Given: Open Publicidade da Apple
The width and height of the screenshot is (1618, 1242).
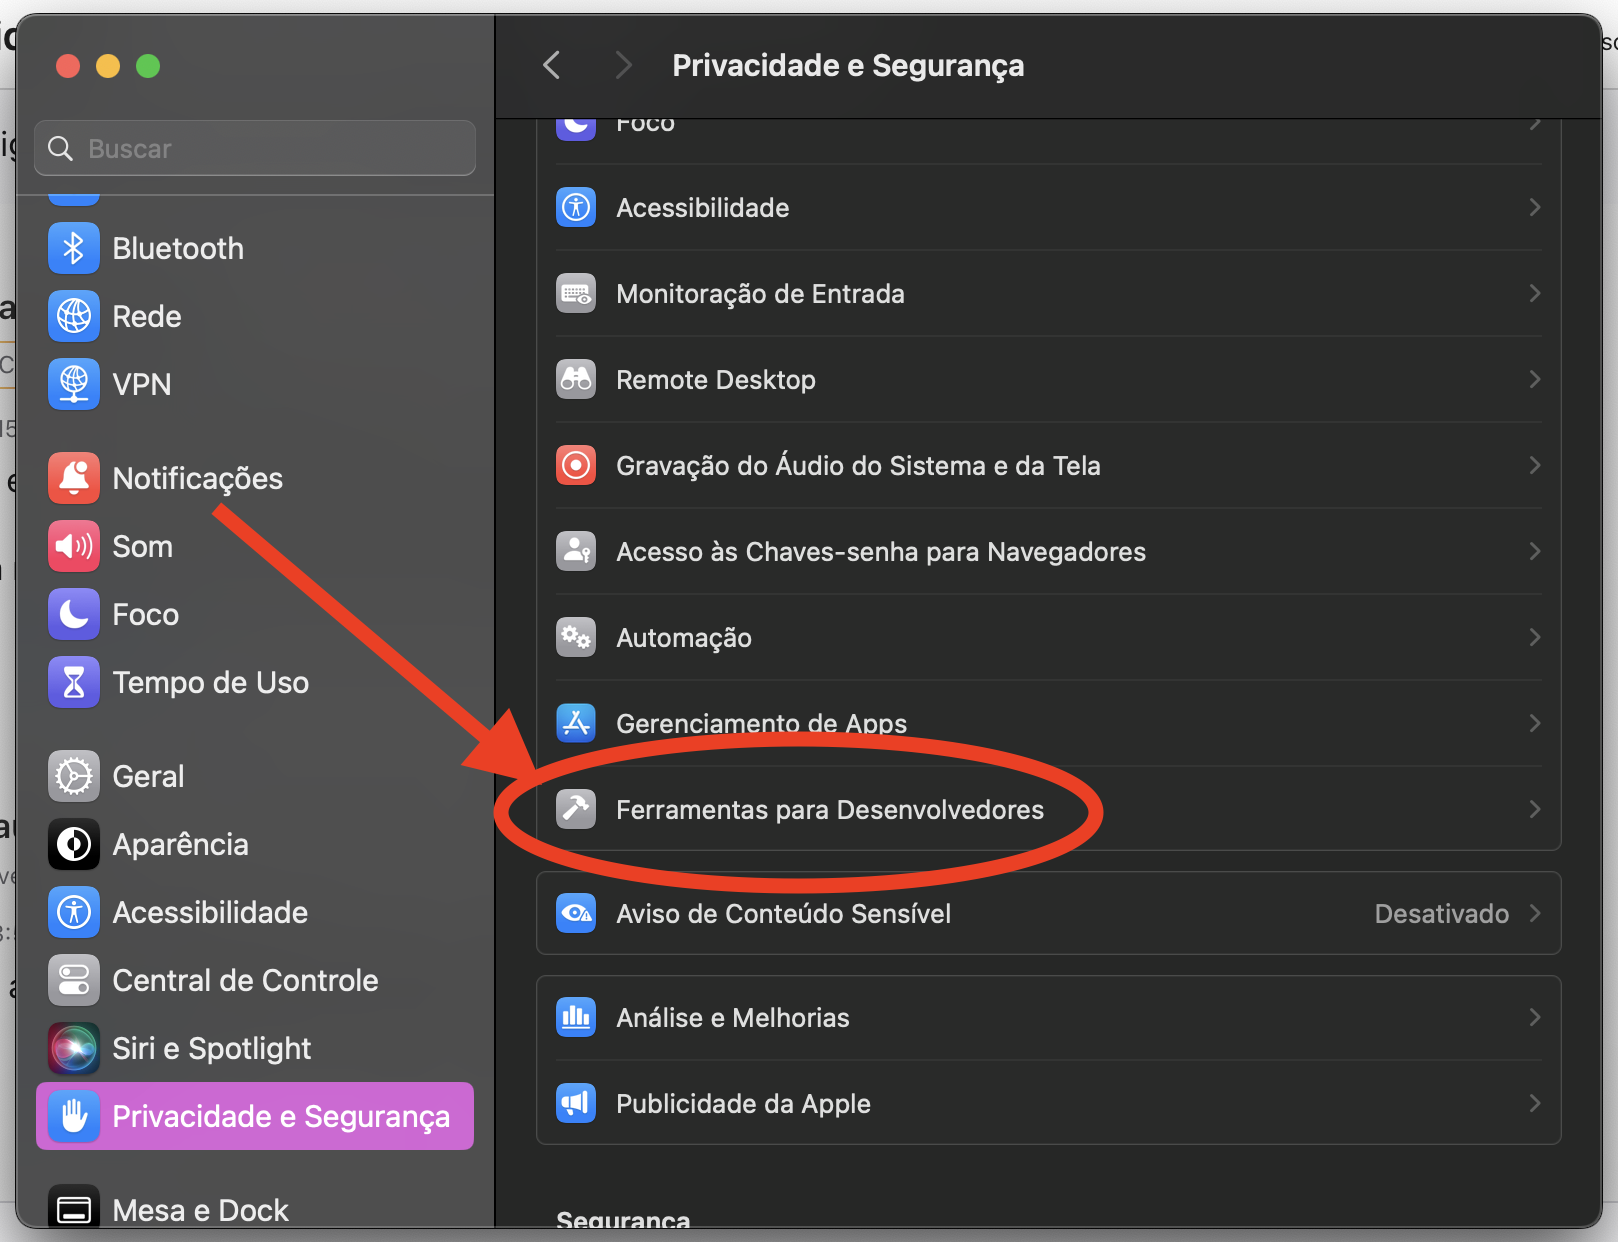Looking at the screenshot, I should click(x=743, y=1104).
